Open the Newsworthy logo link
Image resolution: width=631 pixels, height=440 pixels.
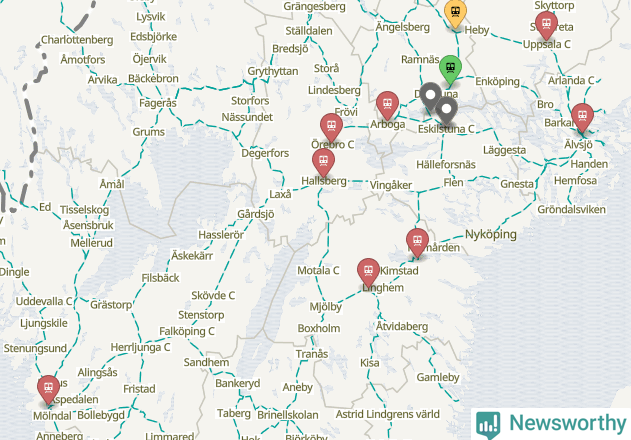[551, 424]
